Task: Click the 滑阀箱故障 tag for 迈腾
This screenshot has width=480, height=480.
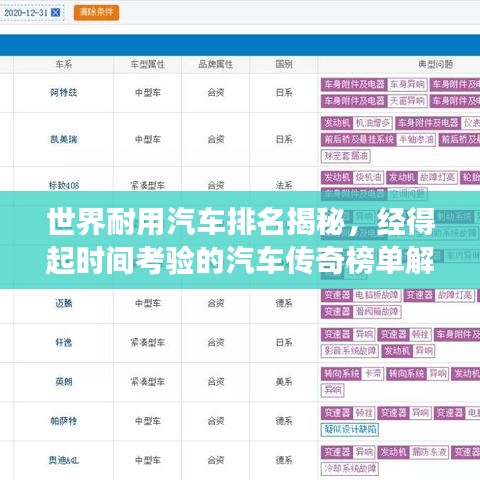Action: pos(377,312)
